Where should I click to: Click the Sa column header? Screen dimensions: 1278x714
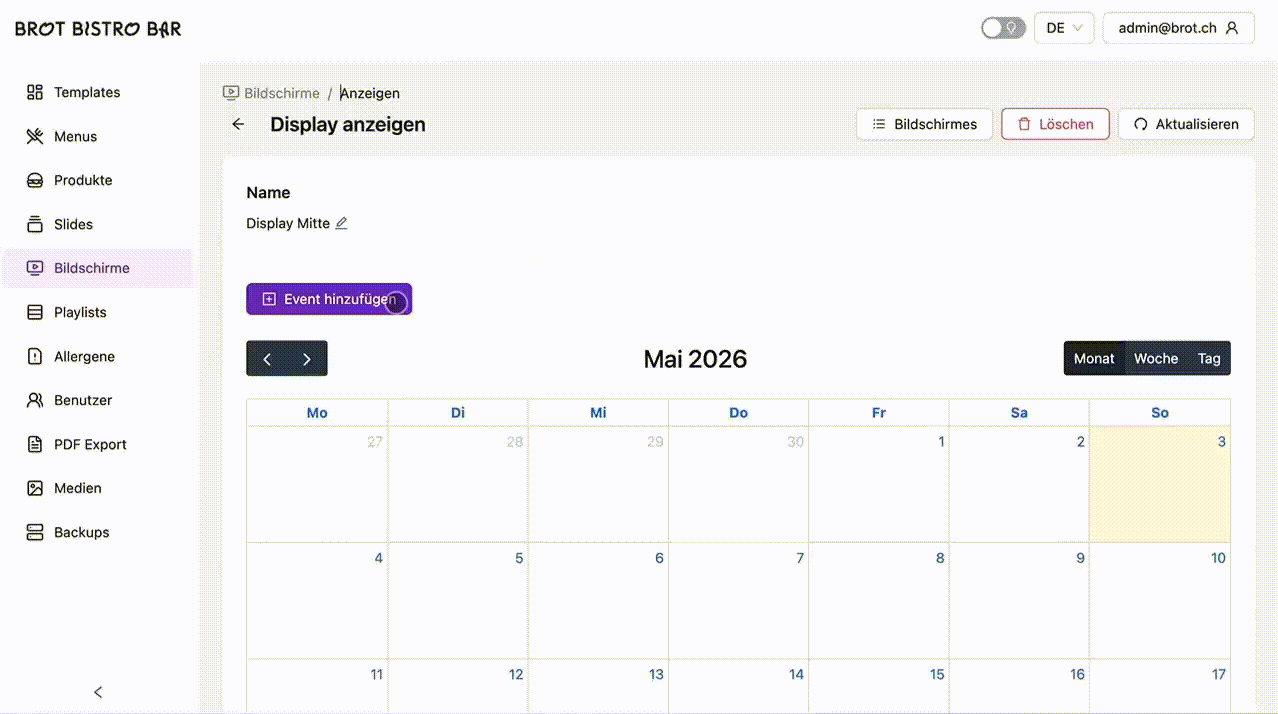(1019, 412)
